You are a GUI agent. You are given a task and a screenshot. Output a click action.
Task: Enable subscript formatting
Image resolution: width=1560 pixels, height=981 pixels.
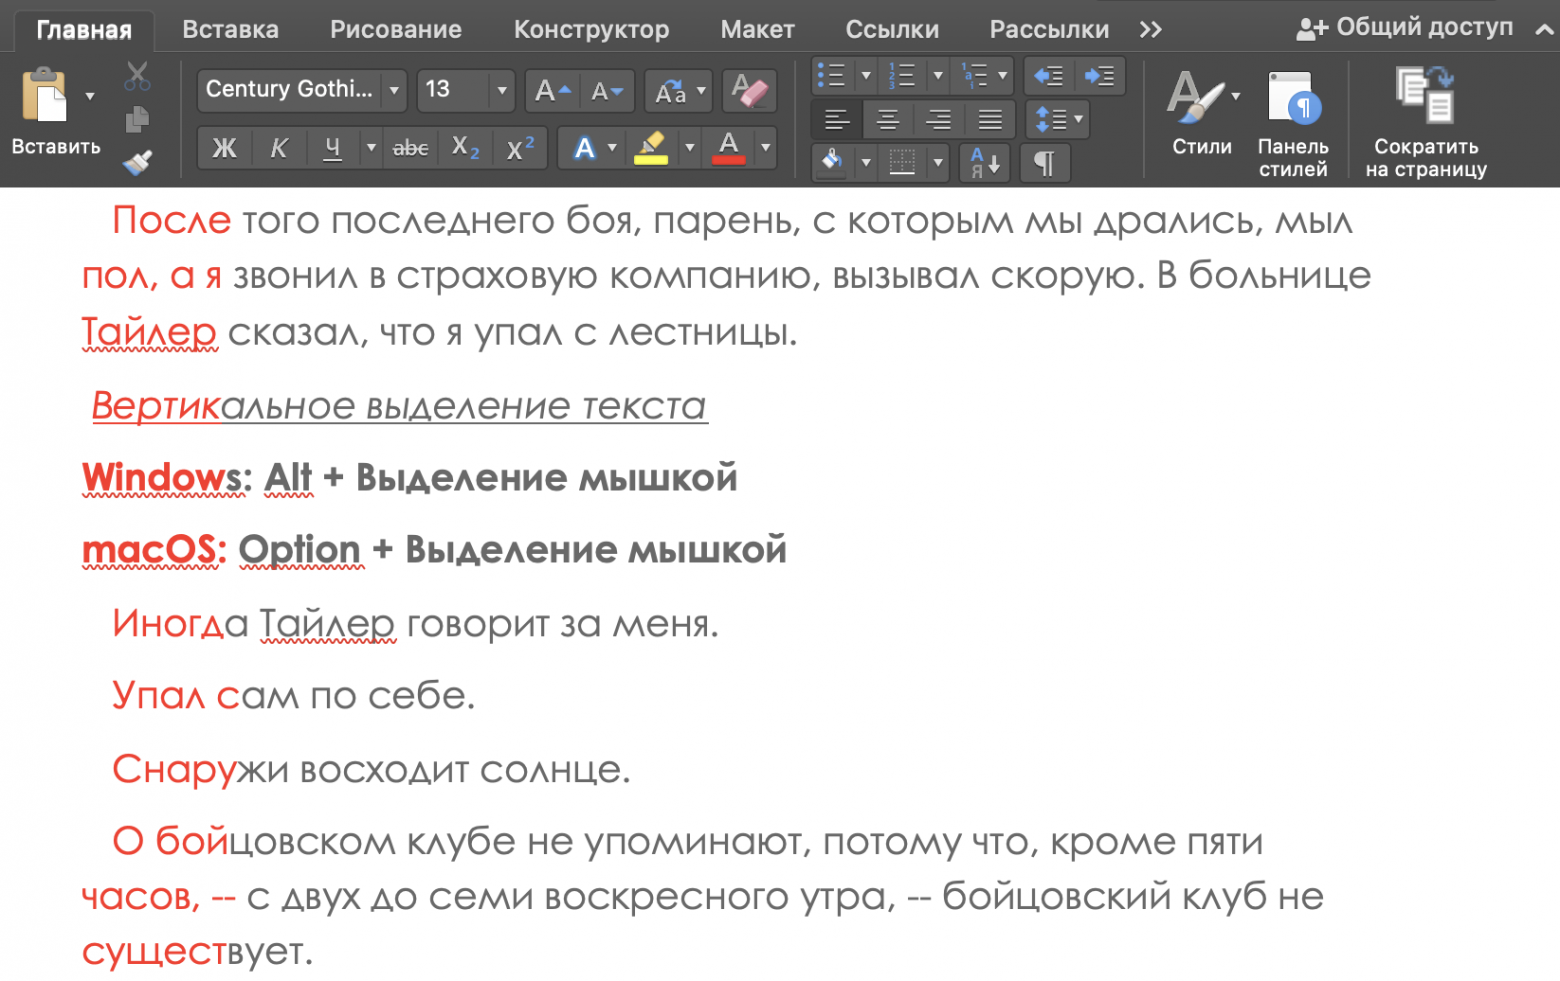pos(465,148)
